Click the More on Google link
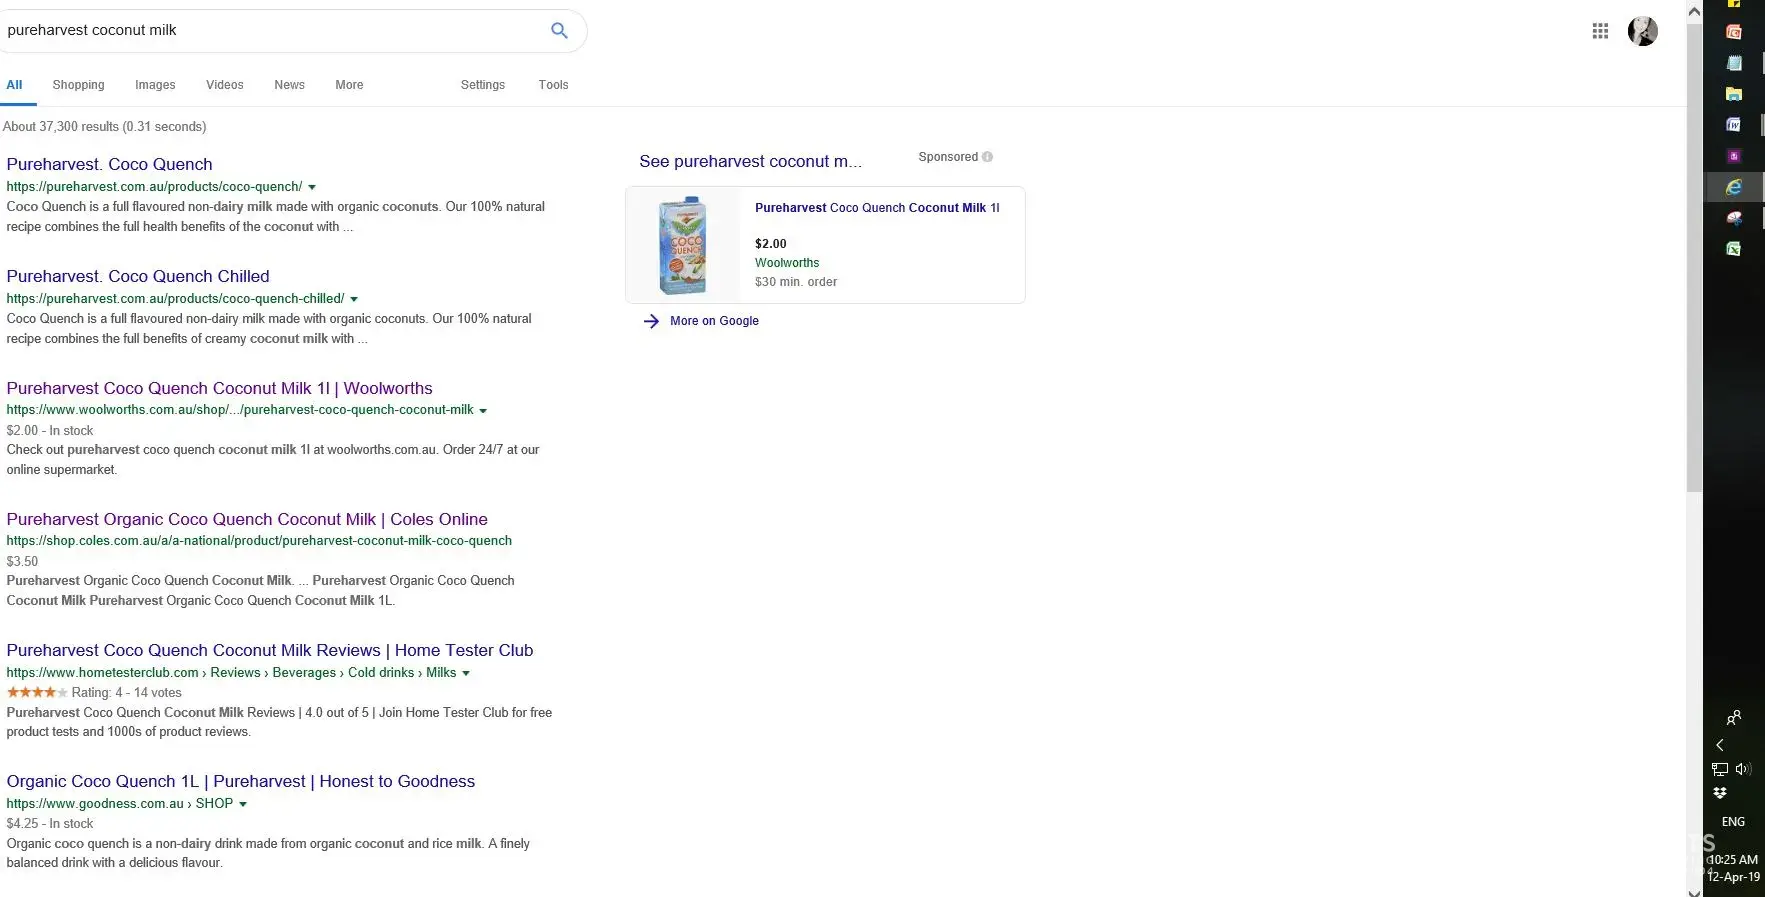The width and height of the screenshot is (1765, 897). coord(714,321)
